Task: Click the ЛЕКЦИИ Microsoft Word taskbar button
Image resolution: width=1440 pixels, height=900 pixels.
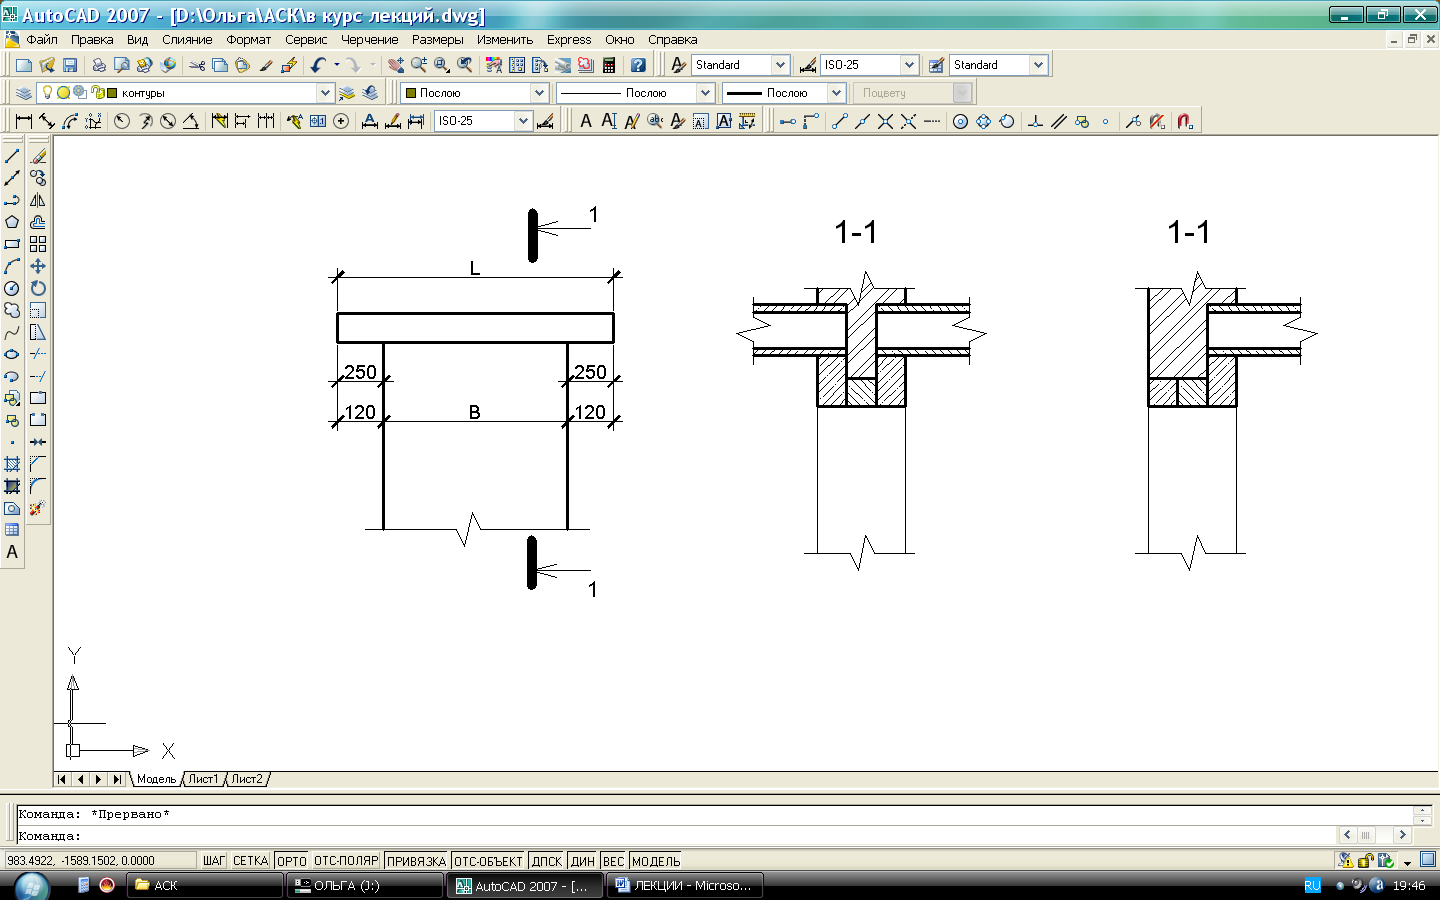Action: 685,886
